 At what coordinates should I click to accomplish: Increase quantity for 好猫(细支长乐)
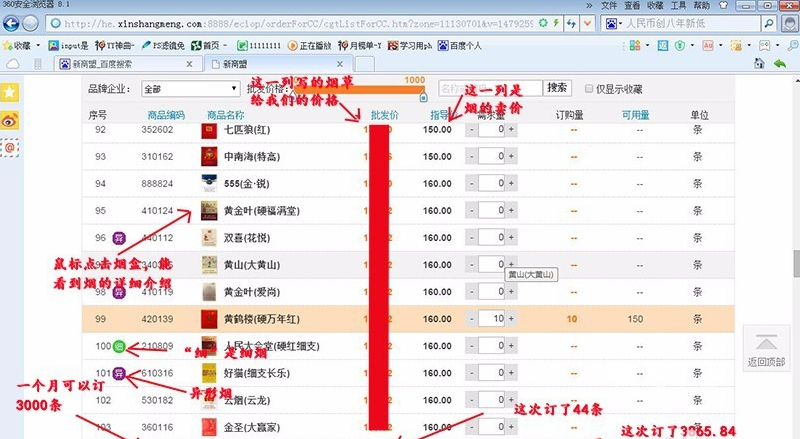pyautogui.click(x=511, y=373)
